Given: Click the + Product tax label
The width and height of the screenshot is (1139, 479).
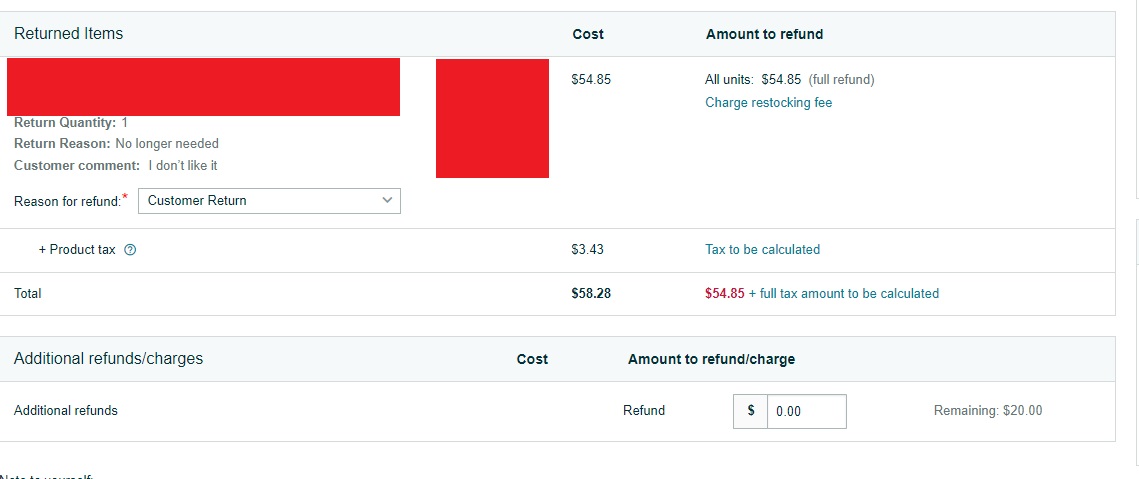Looking at the screenshot, I should coord(77,249).
